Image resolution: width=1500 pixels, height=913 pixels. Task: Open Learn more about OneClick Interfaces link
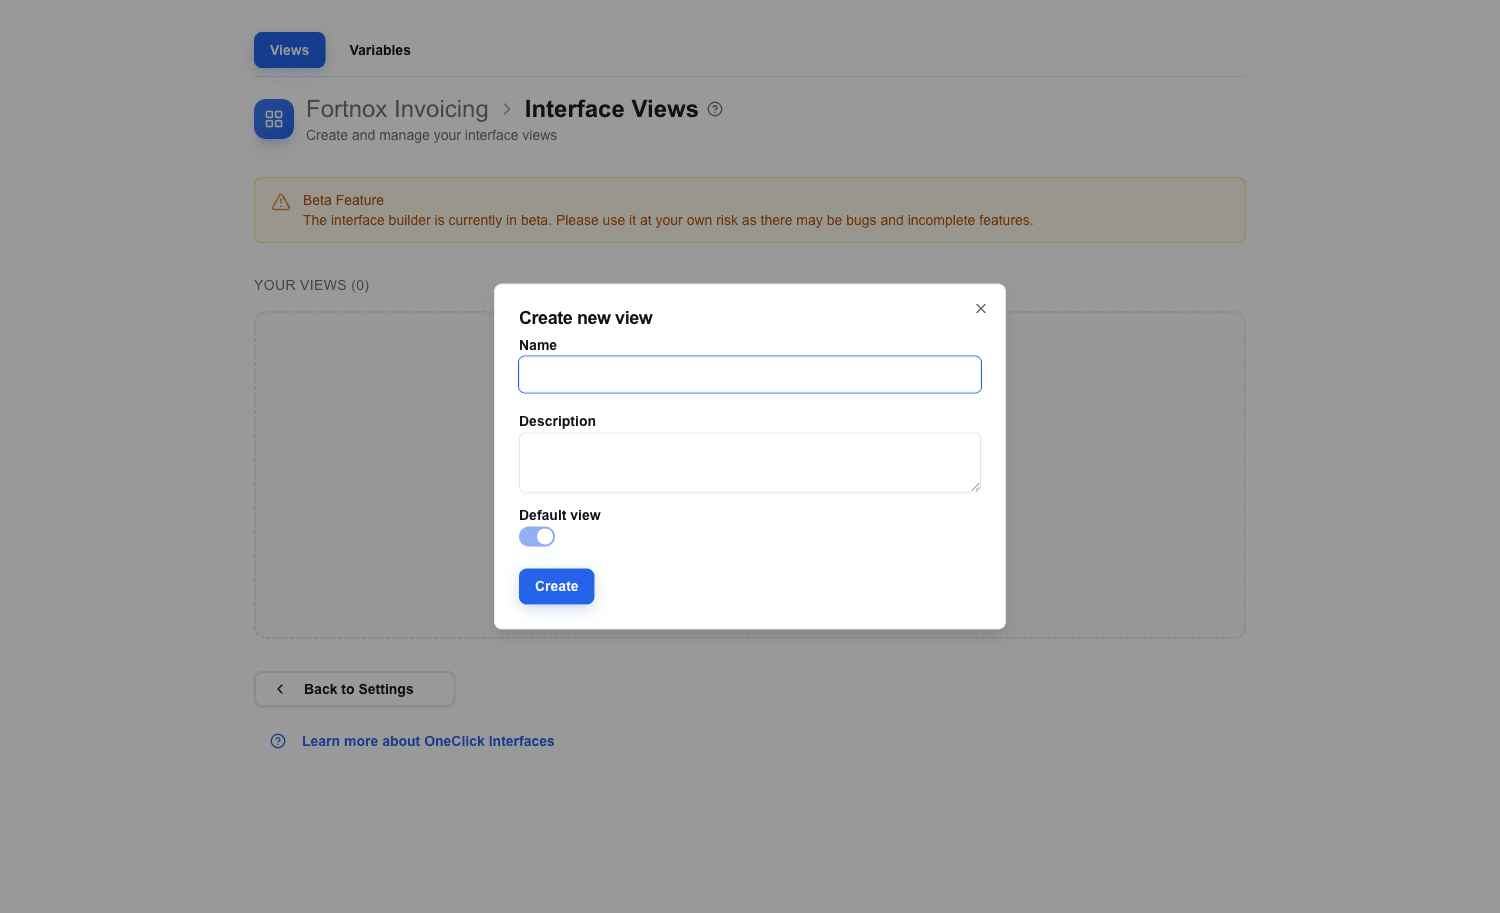click(428, 741)
